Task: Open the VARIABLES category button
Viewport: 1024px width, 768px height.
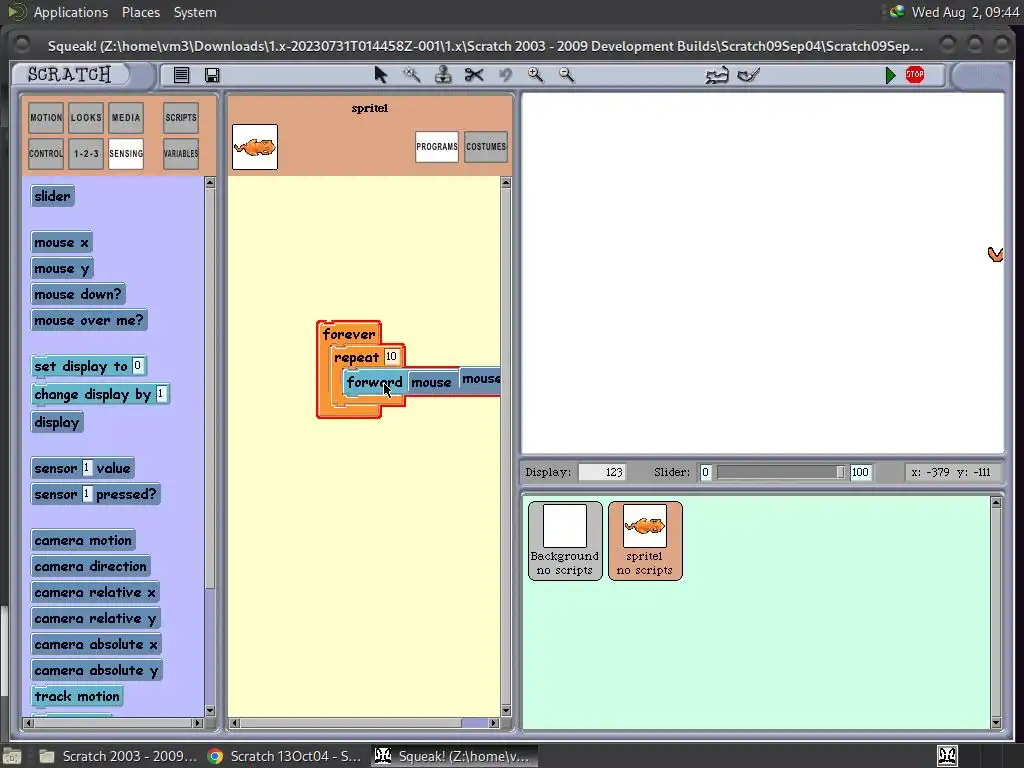Action: pos(181,153)
